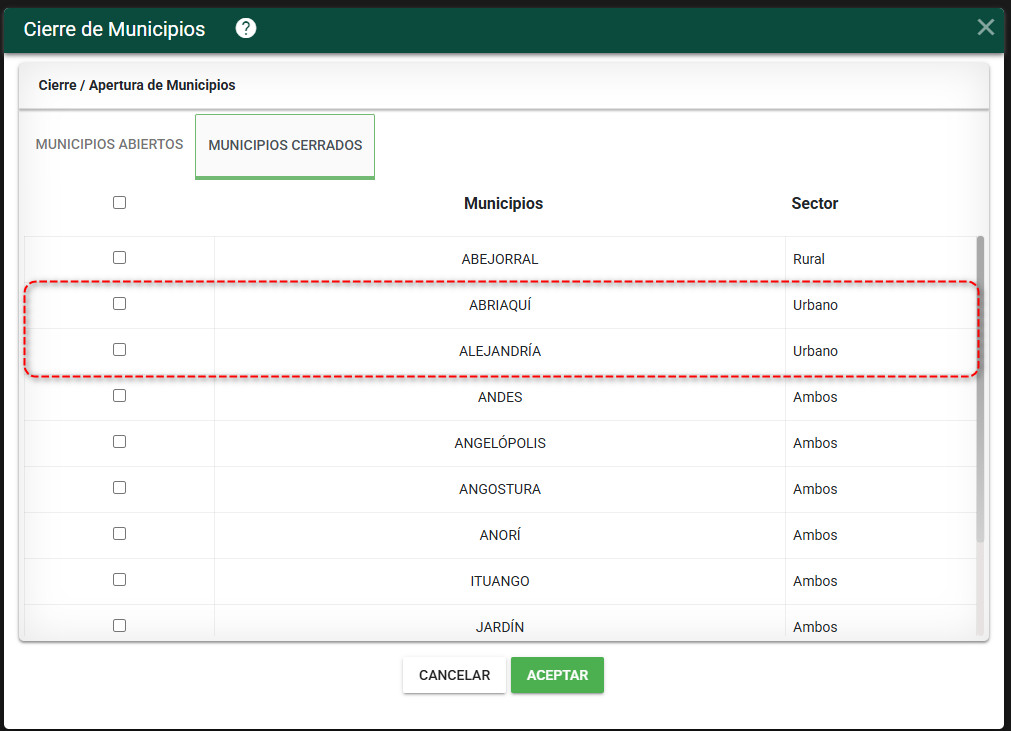1011x731 pixels.
Task: Check the ANGELÓPOLIS checkbox
Action: (x=119, y=442)
